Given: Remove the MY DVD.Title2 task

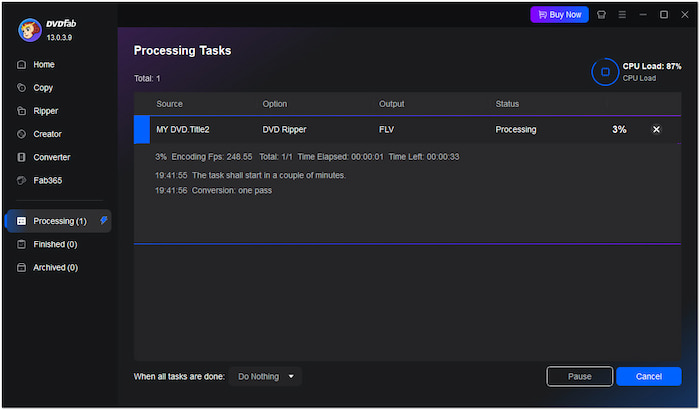Looking at the screenshot, I should (656, 130).
